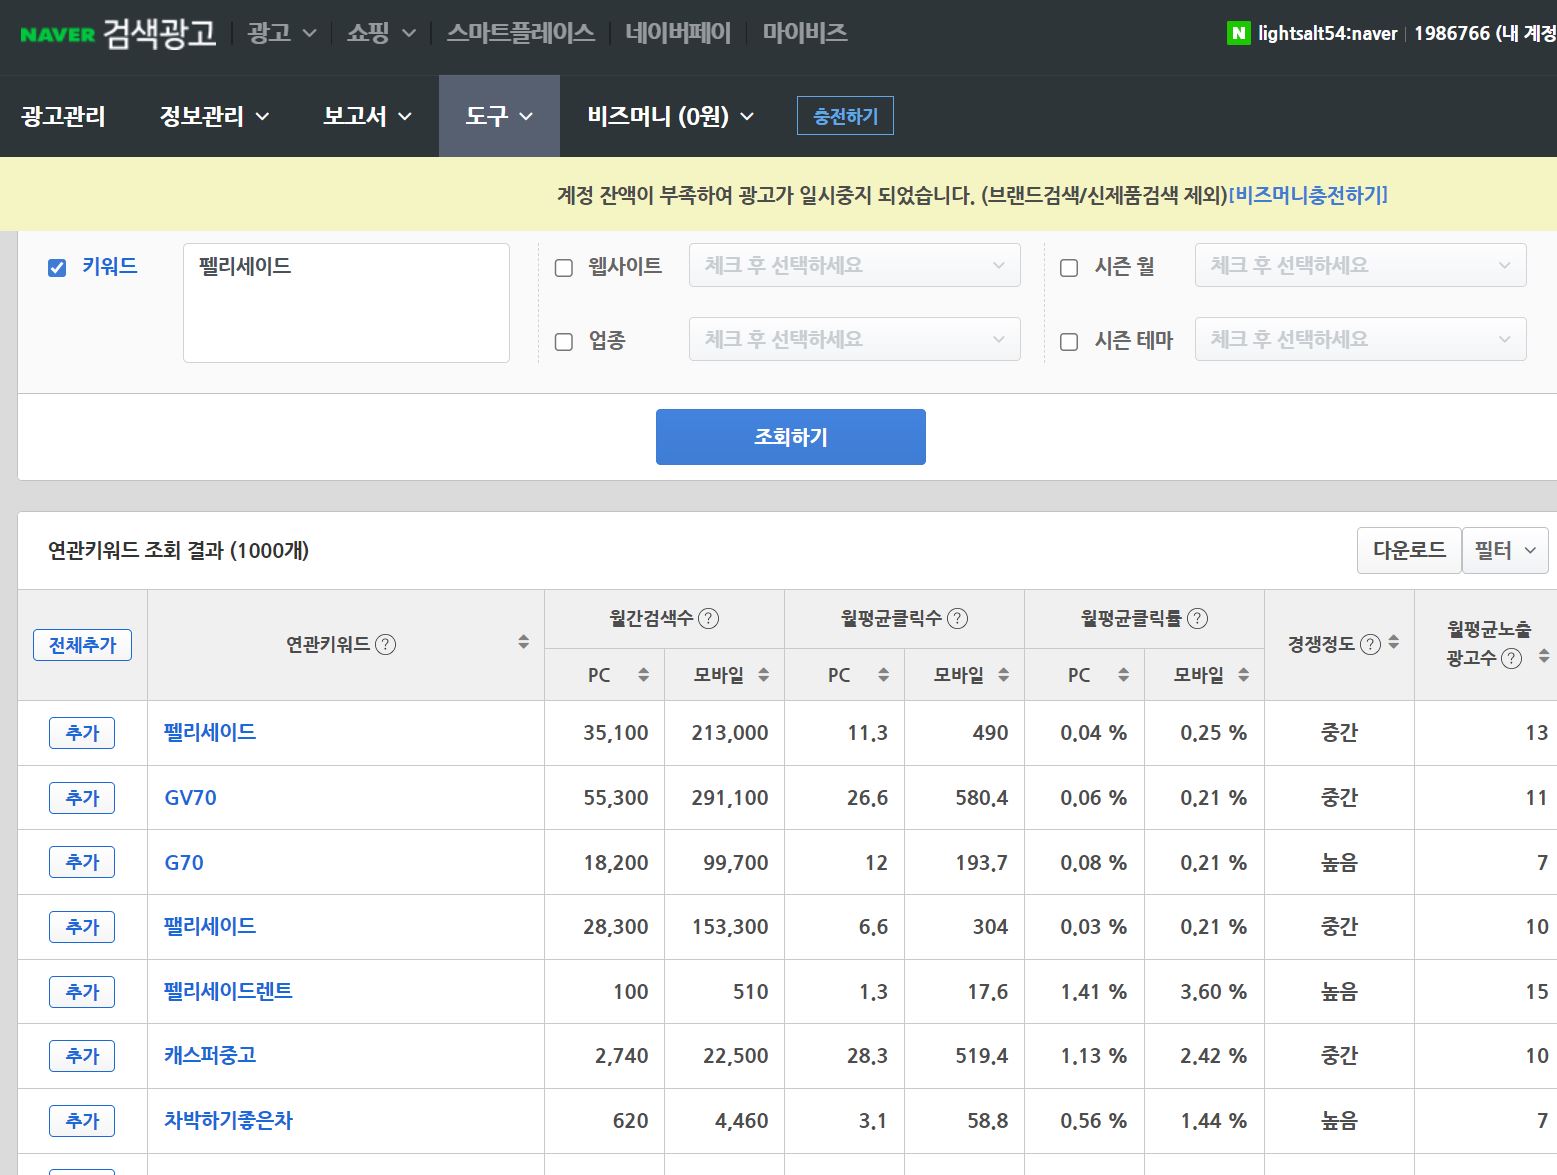Screen dimensions: 1557x1175
Task: Open 스마트플레이스 from top bar
Action: click(520, 33)
